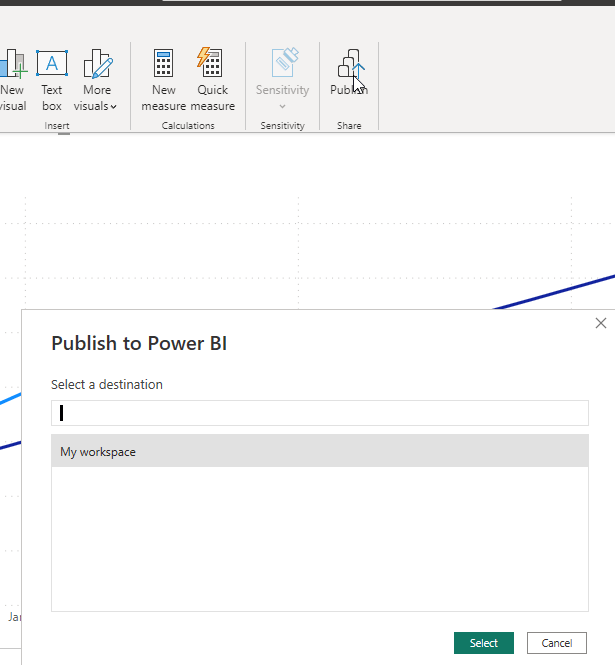Screen dimensions: 615x665
Task: Create a New measure
Action: pos(164,80)
